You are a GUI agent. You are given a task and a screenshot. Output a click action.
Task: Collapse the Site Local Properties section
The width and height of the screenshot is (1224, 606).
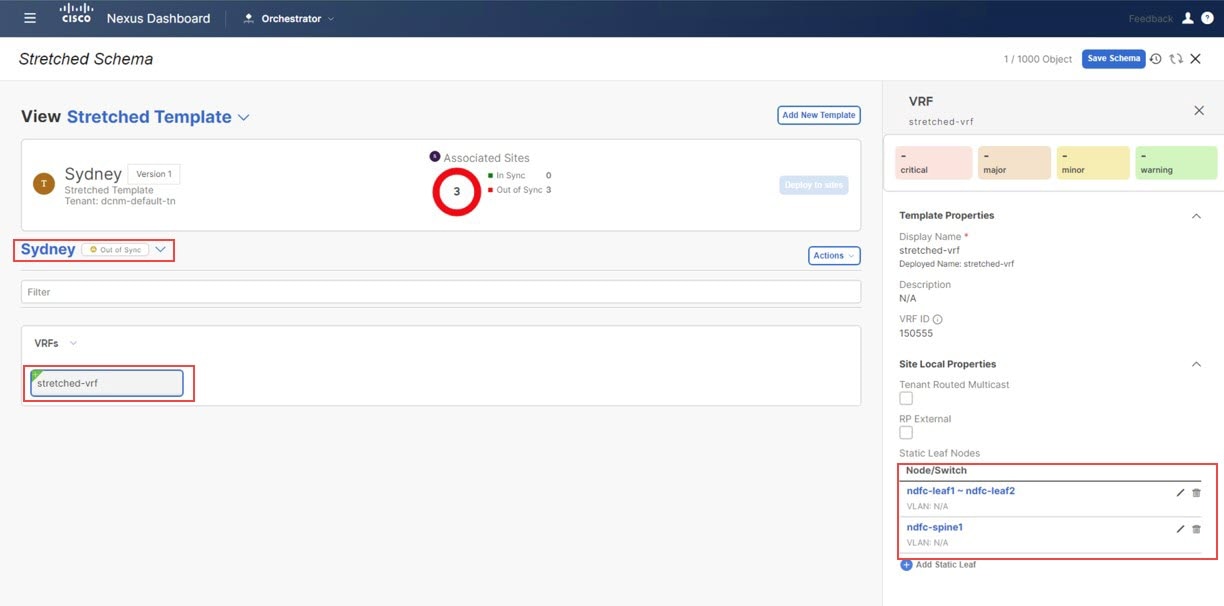click(x=1196, y=364)
